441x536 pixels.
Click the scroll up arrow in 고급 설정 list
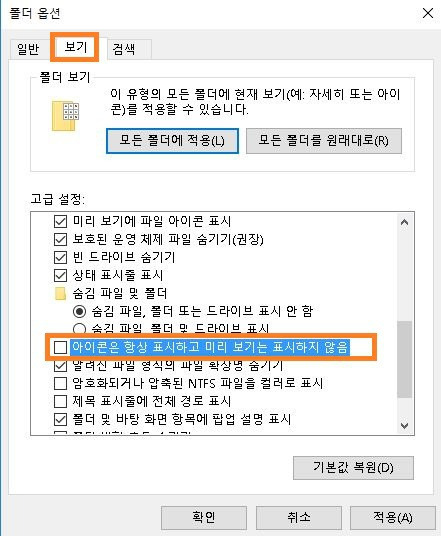click(x=404, y=223)
